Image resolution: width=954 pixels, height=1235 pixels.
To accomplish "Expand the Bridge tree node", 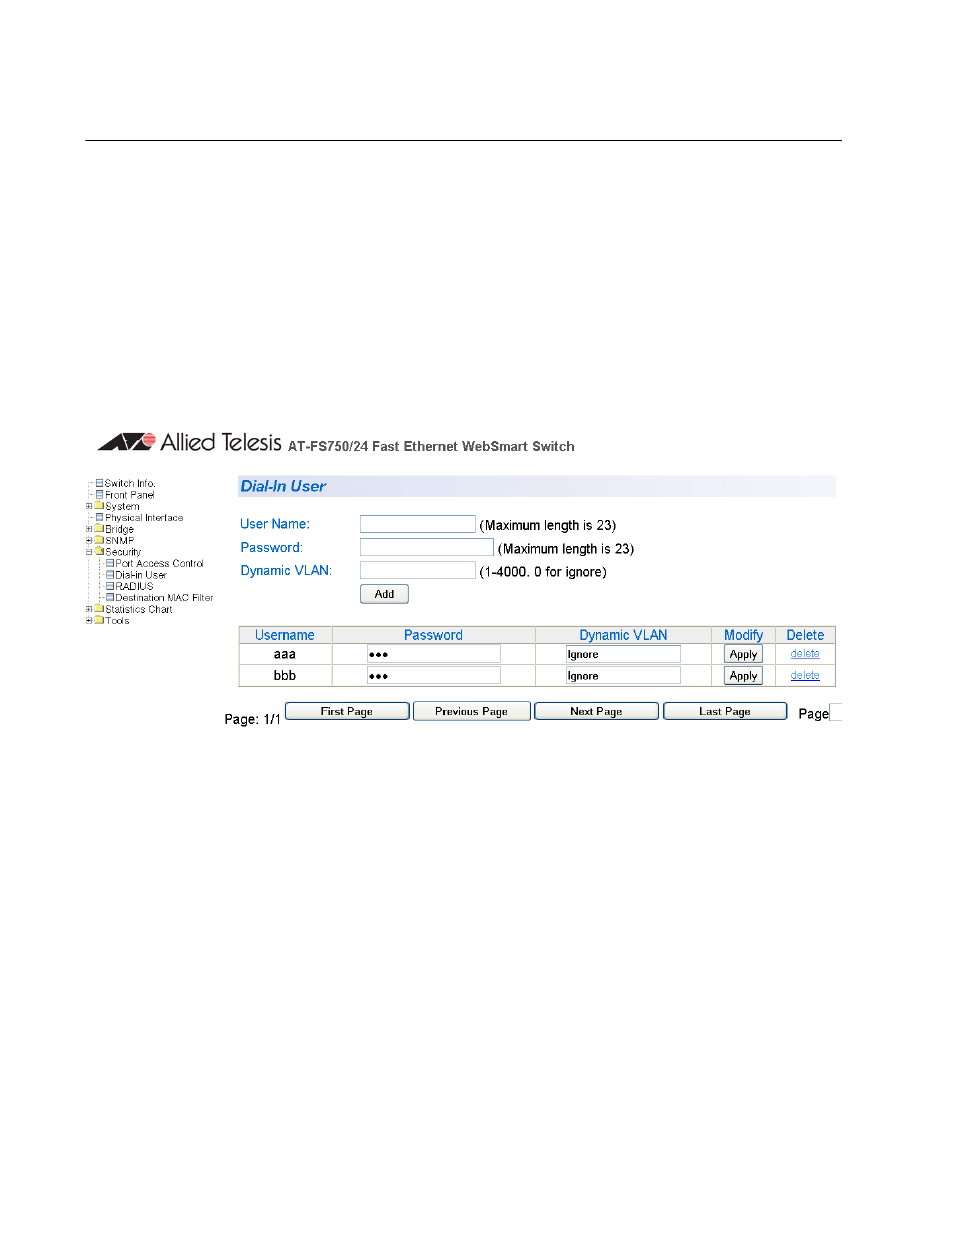I will [89, 530].
